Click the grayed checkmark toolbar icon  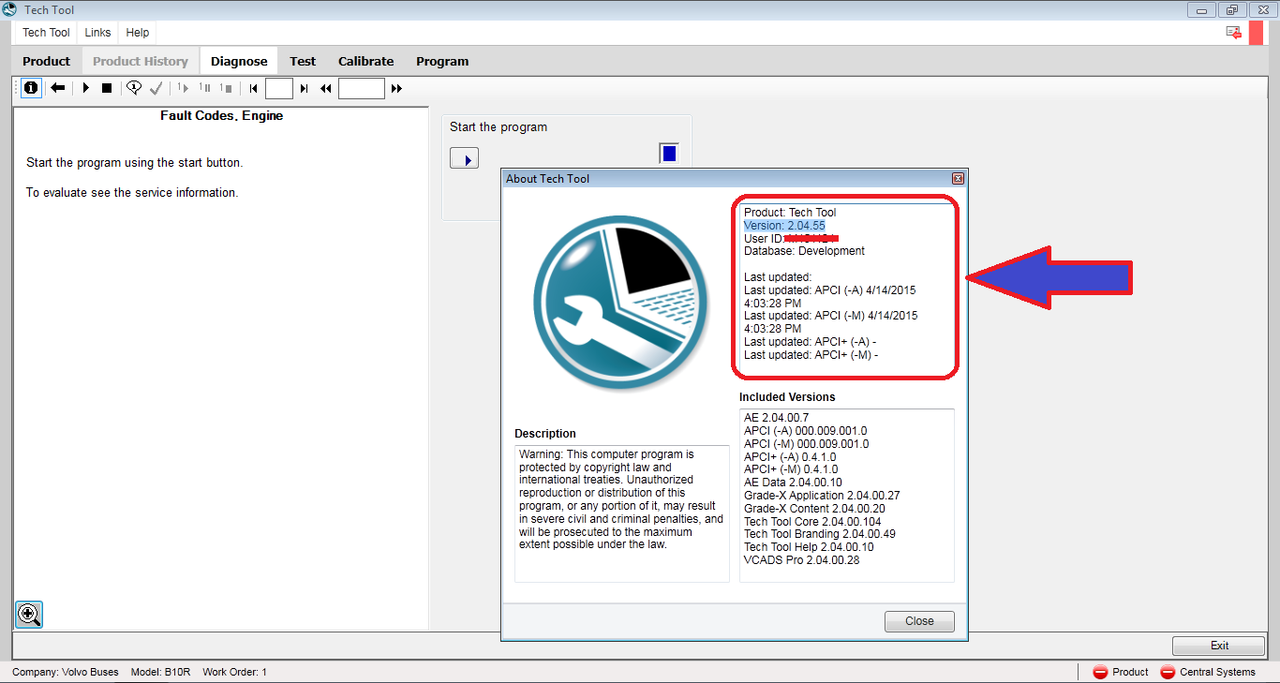pyautogui.click(x=156, y=88)
